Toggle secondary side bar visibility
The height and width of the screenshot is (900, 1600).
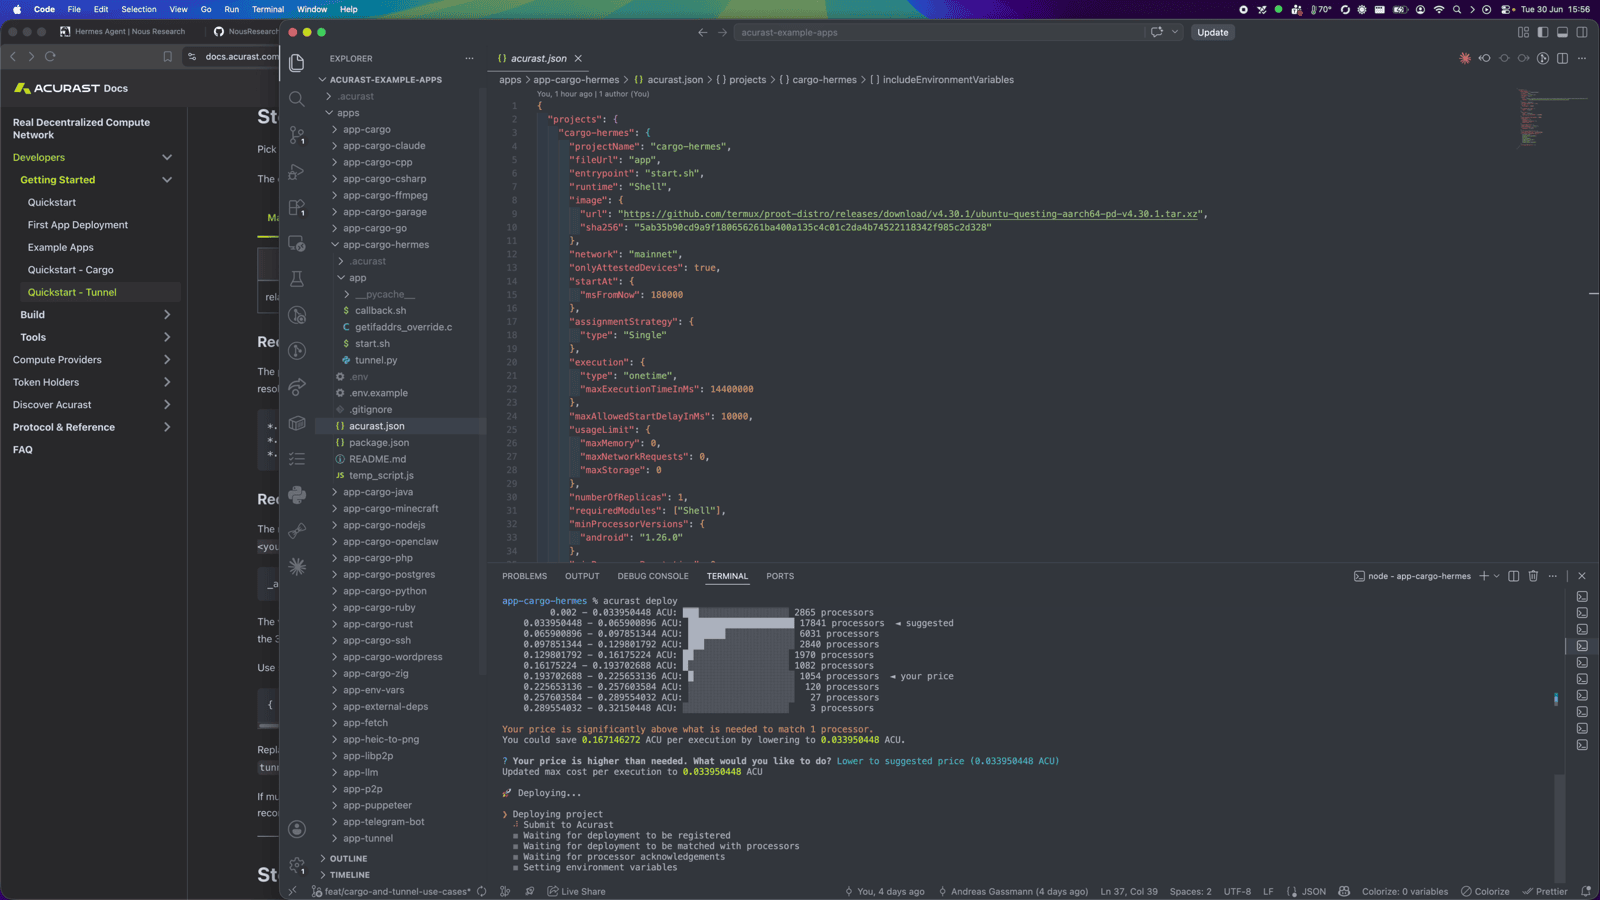pyautogui.click(x=1582, y=32)
